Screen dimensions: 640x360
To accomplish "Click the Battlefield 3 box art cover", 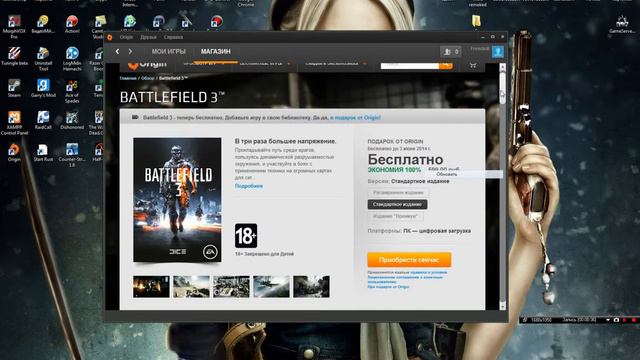I will click(x=177, y=200).
